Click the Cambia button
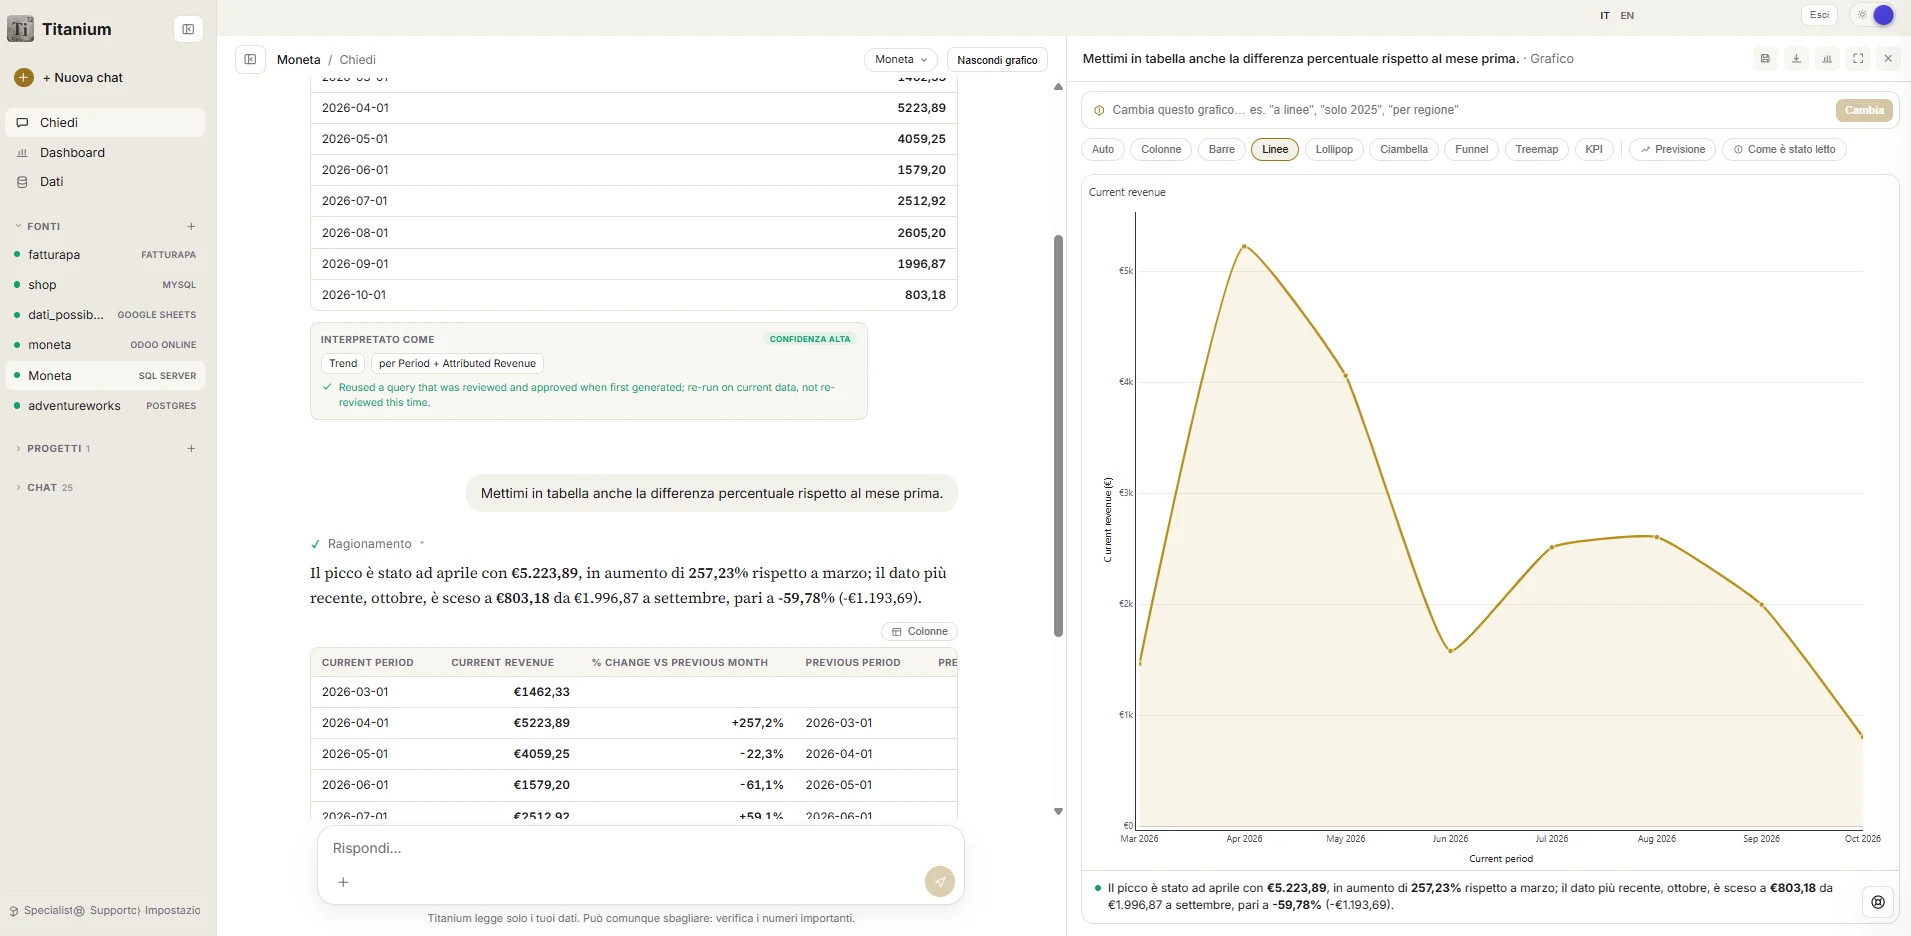 [1864, 110]
